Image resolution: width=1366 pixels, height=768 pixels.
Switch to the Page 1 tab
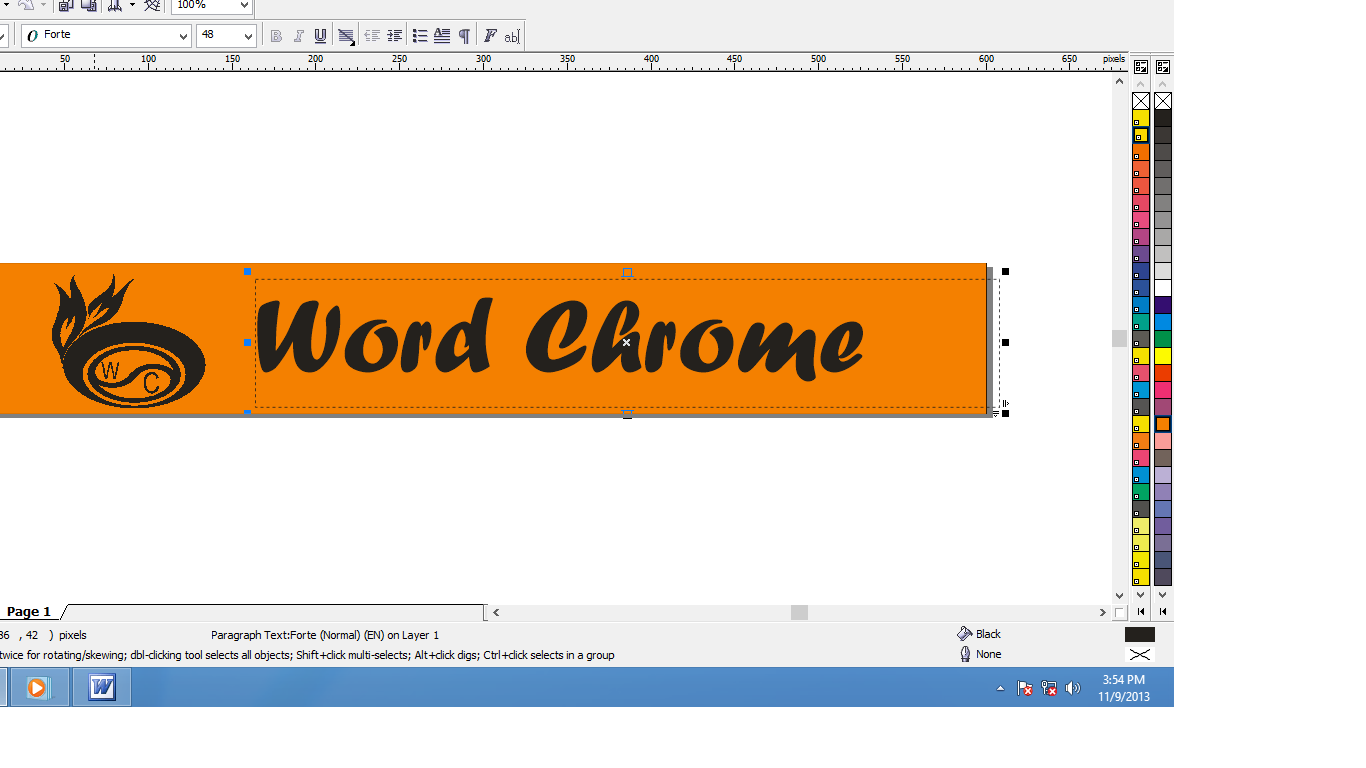(x=29, y=612)
